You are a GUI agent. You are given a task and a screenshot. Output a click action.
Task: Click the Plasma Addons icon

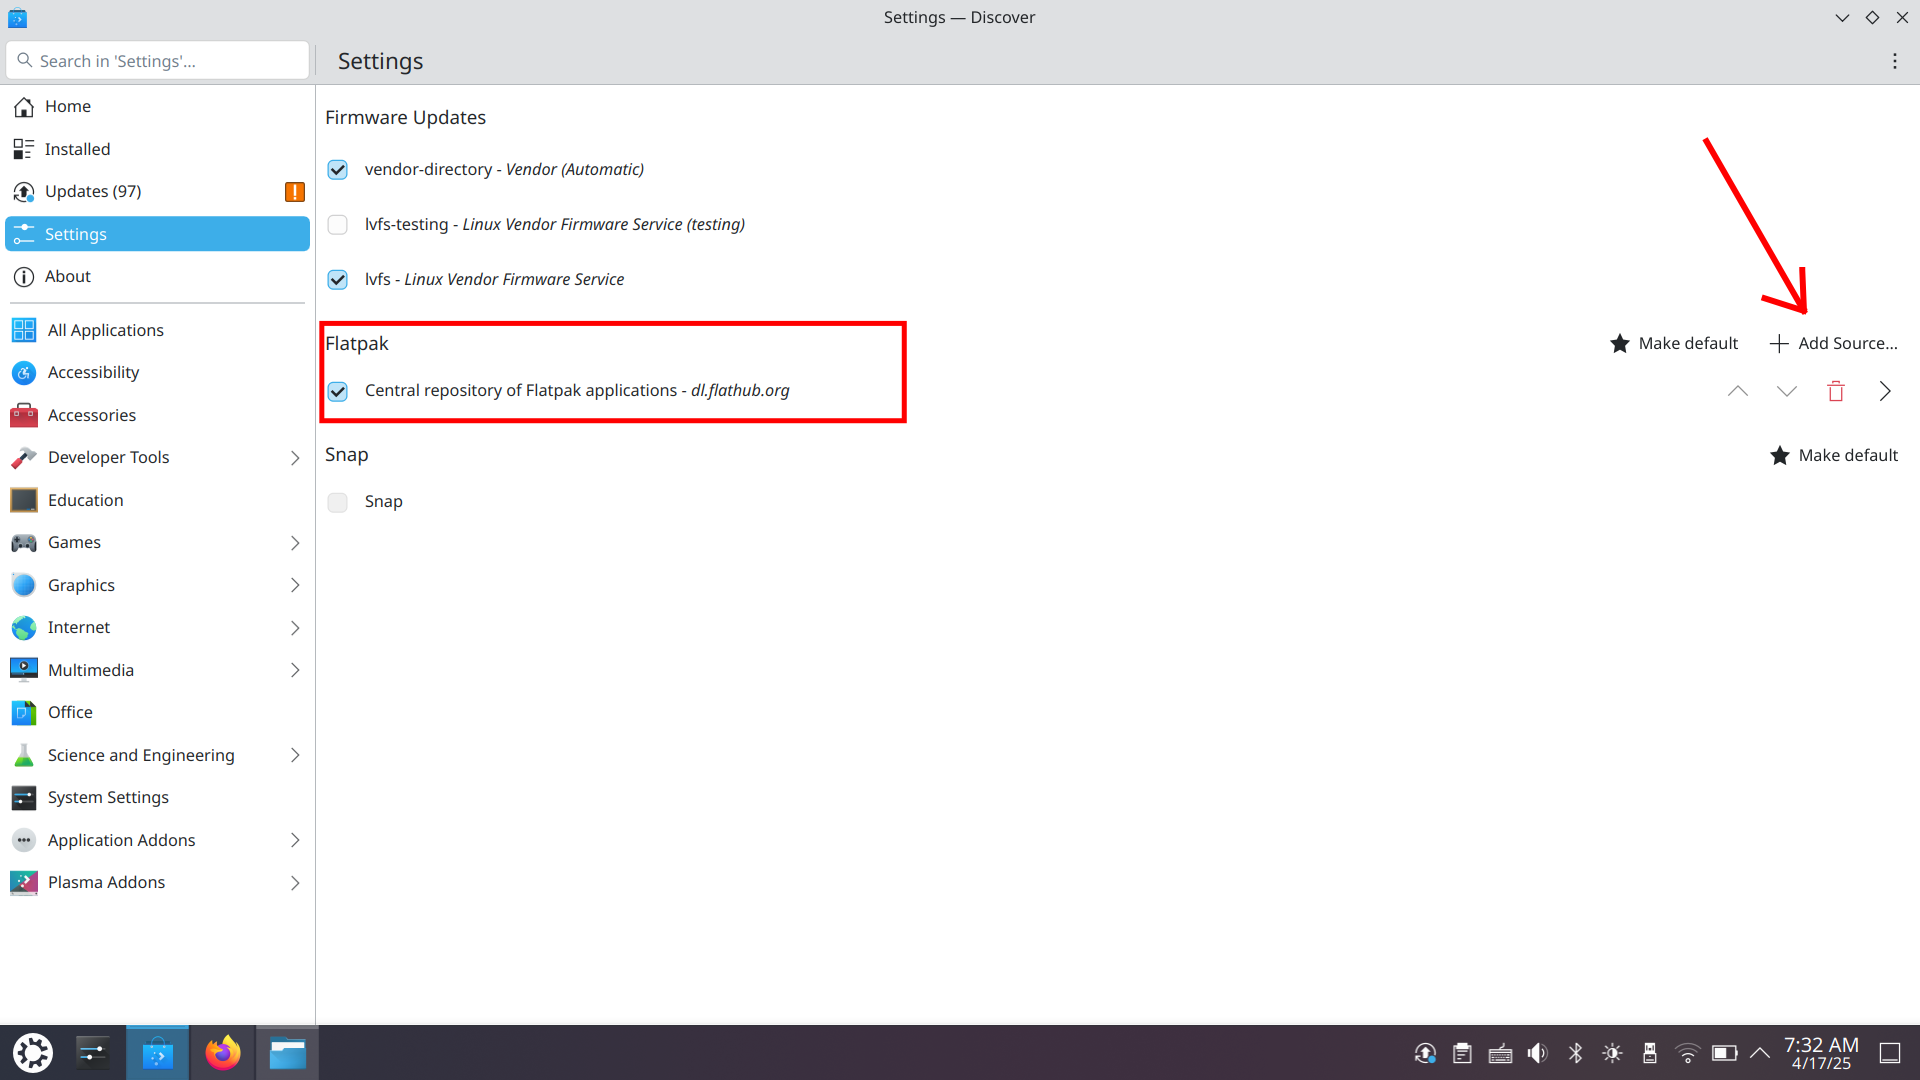[24, 882]
